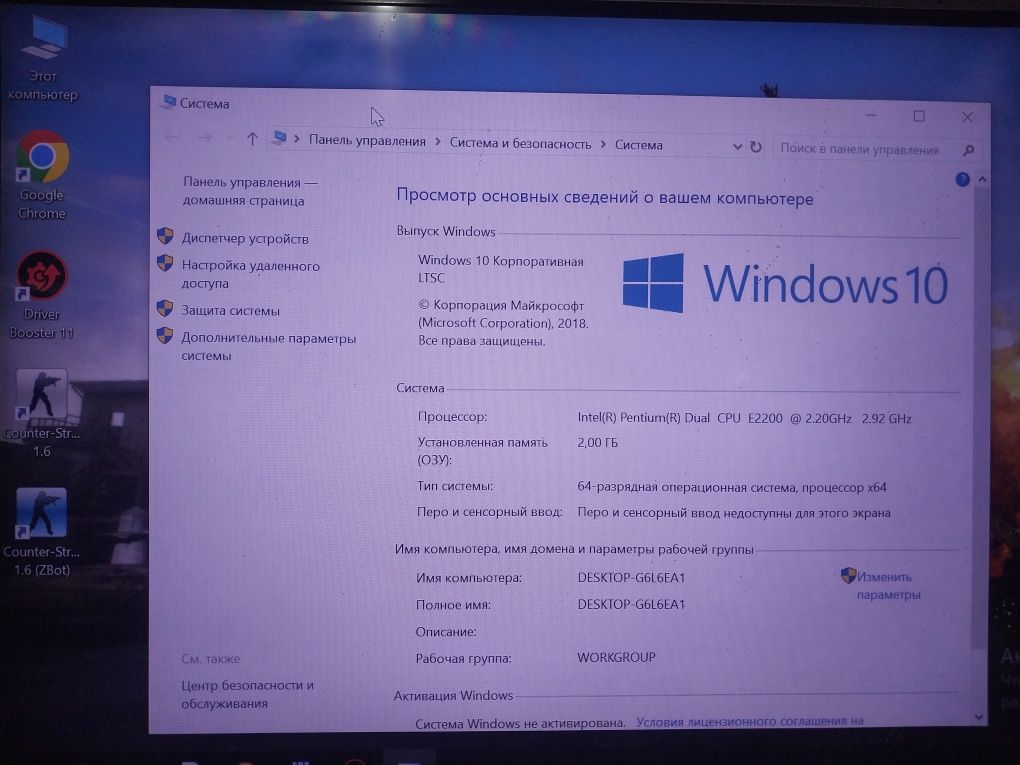The height and width of the screenshot is (765, 1020).
Task: Select Этот компьютер desktop icon
Action: coord(43,59)
